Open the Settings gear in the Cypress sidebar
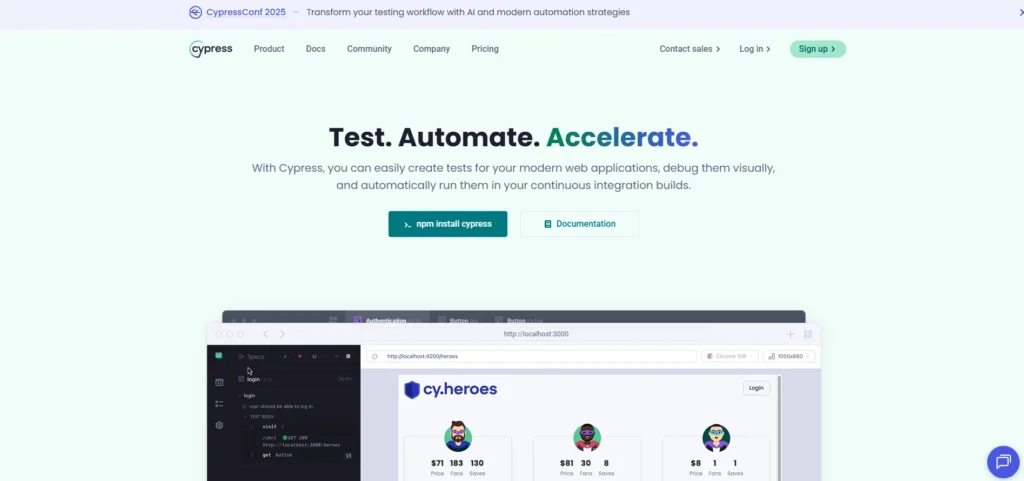 (219, 425)
